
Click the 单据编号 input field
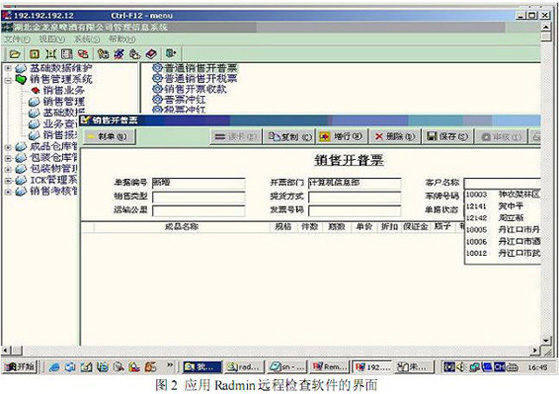[199, 183]
